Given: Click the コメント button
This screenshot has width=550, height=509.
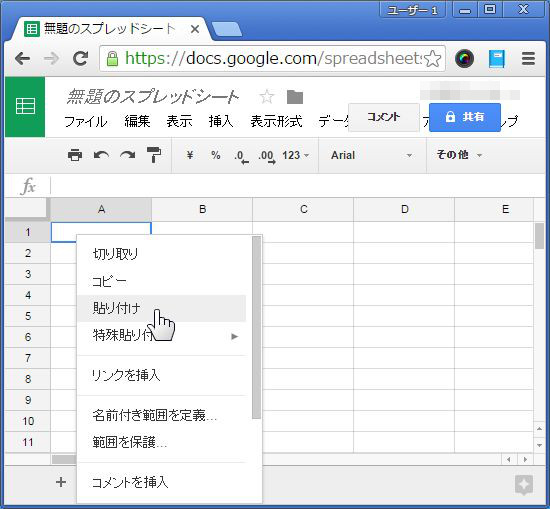Looking at the screenshot, I should click(384, 117).
